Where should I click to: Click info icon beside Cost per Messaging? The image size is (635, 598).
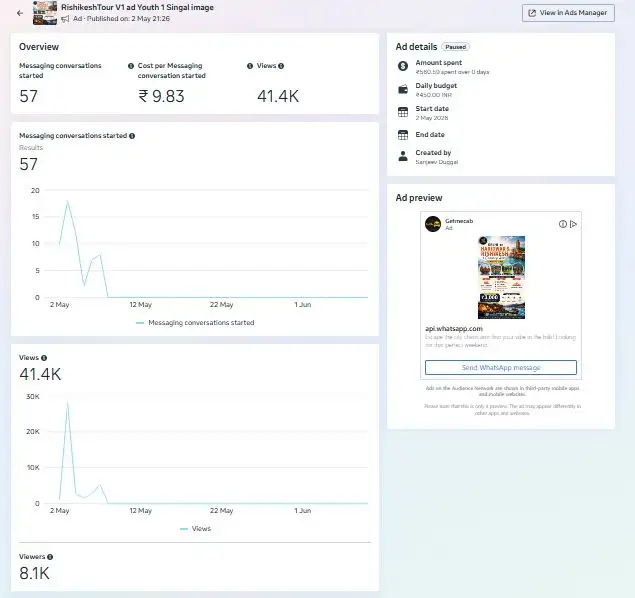coord(131,66)
